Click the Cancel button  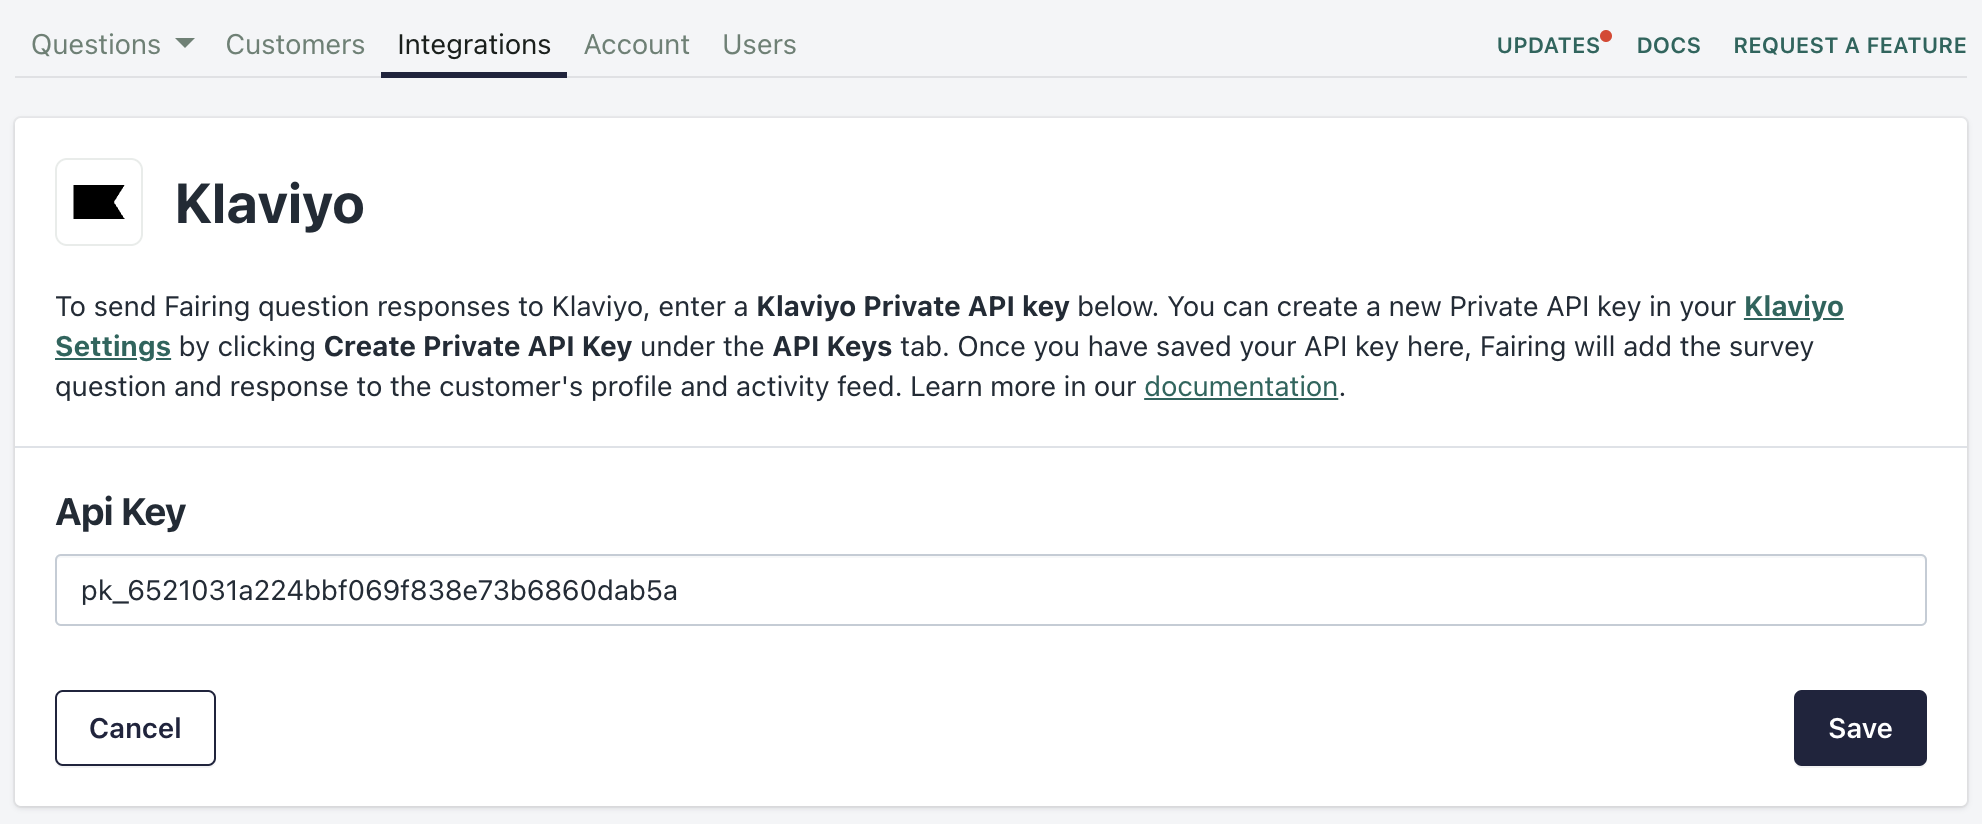(x=135, y=728)
